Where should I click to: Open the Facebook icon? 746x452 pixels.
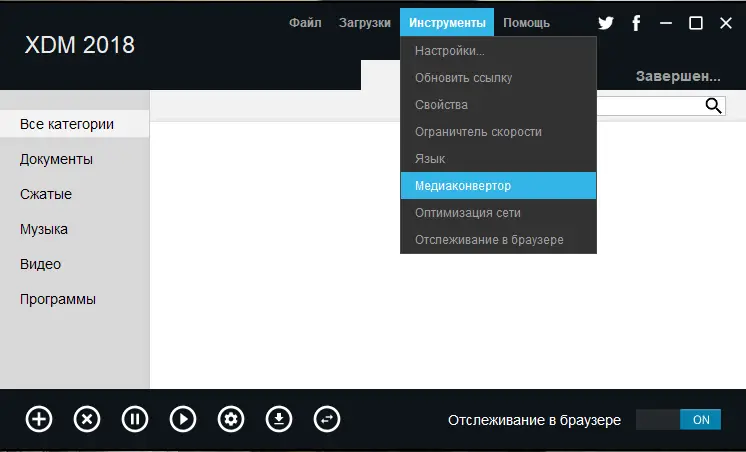tap(636, 23)
